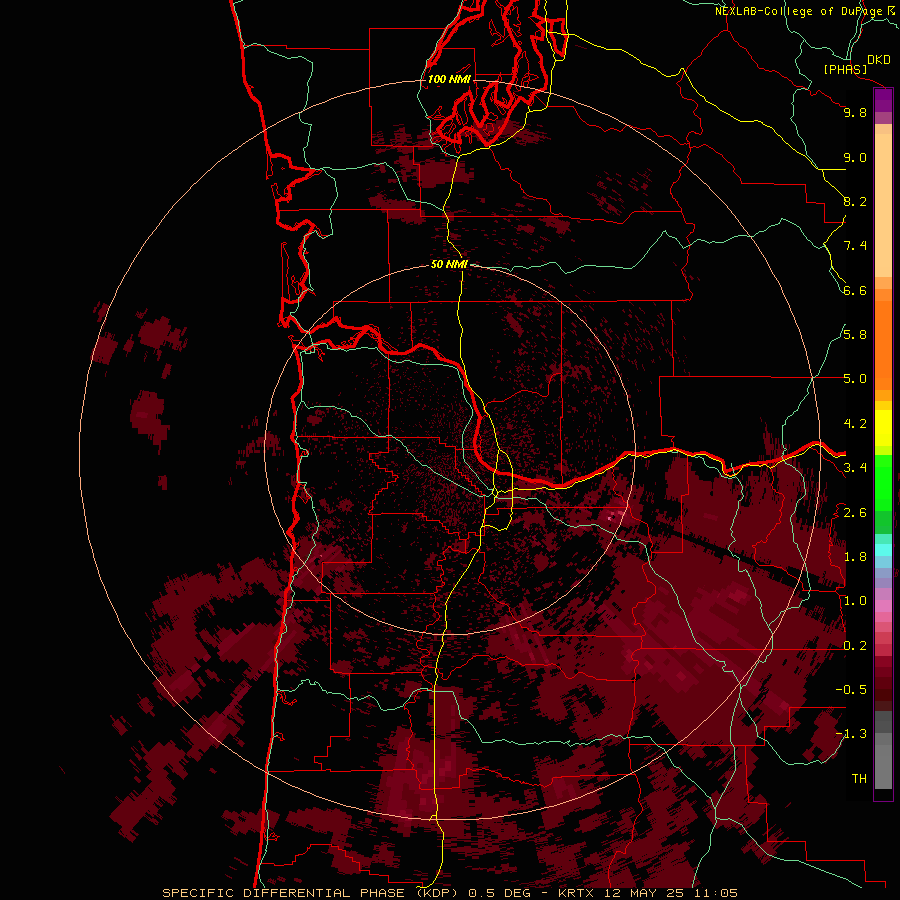Click the 5.0 value on the scale
This screenshot has width=900, height=900.
tap(855, 379)
